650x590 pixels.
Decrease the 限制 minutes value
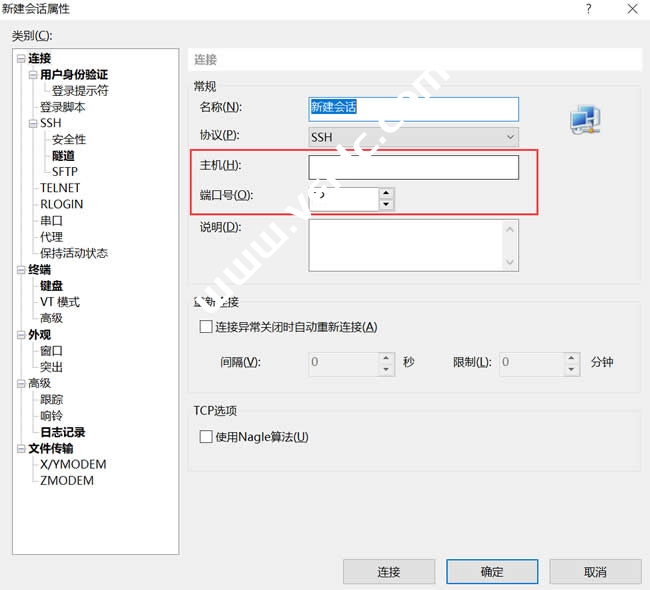[x=572, y=369]
